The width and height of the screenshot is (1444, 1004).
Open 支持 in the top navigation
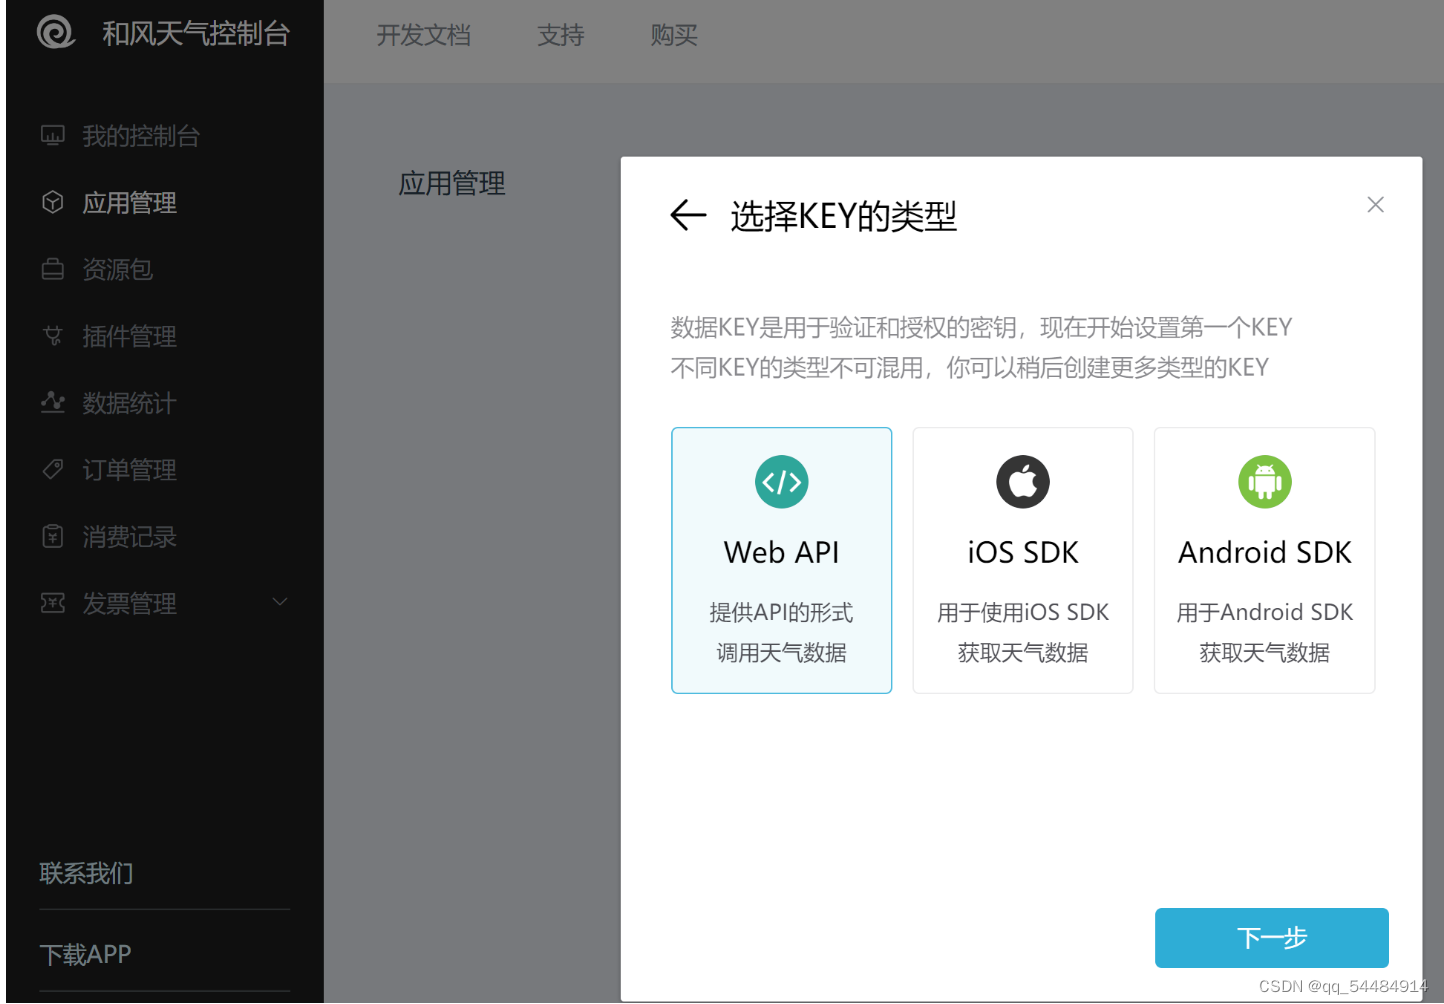(561, 35)
